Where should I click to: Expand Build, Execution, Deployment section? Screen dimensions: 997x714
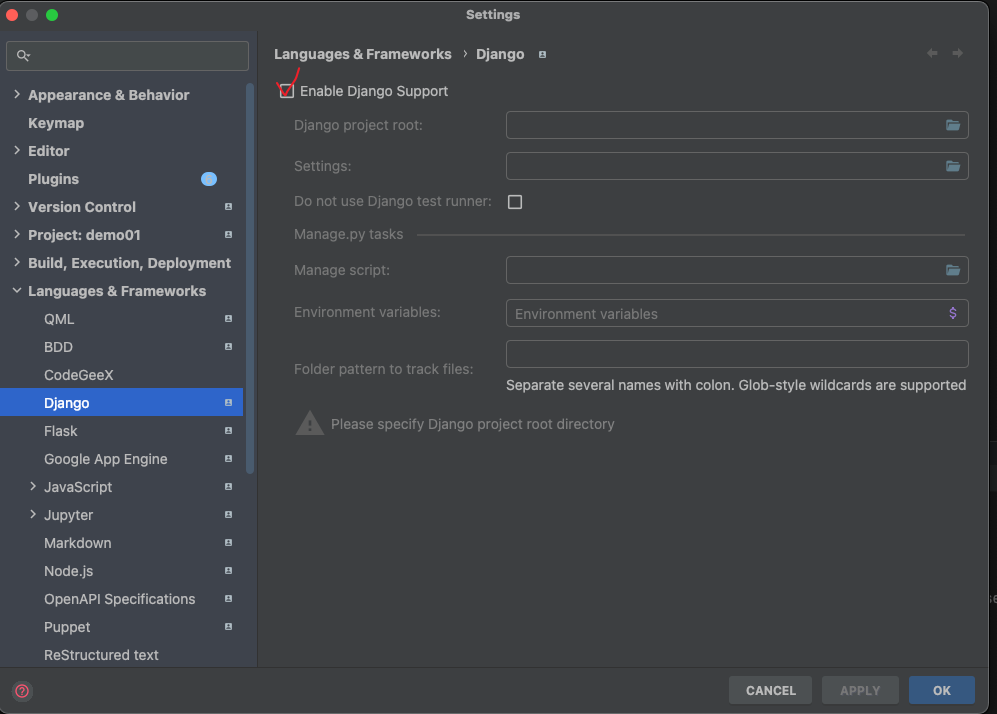coord(17,262)
